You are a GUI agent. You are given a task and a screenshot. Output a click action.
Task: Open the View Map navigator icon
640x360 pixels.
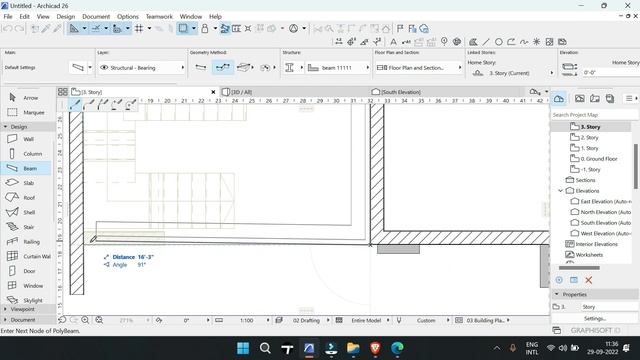click(580, 98)
